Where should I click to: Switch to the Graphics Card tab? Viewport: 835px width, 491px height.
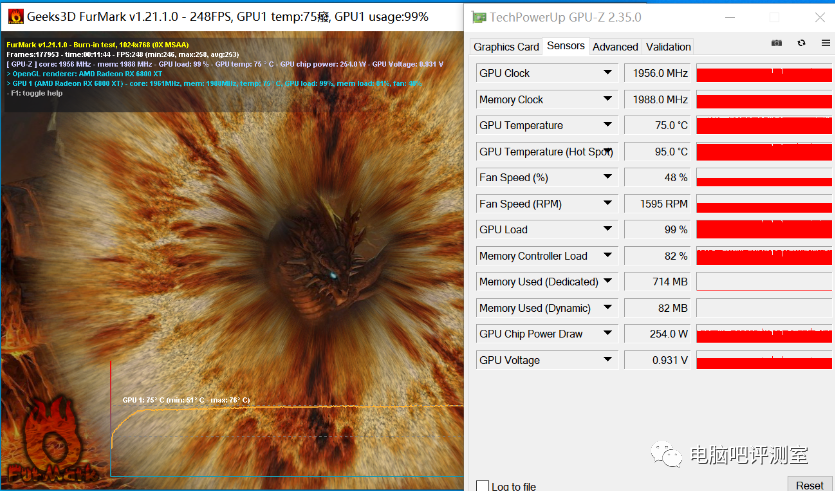tap(506, 47)
